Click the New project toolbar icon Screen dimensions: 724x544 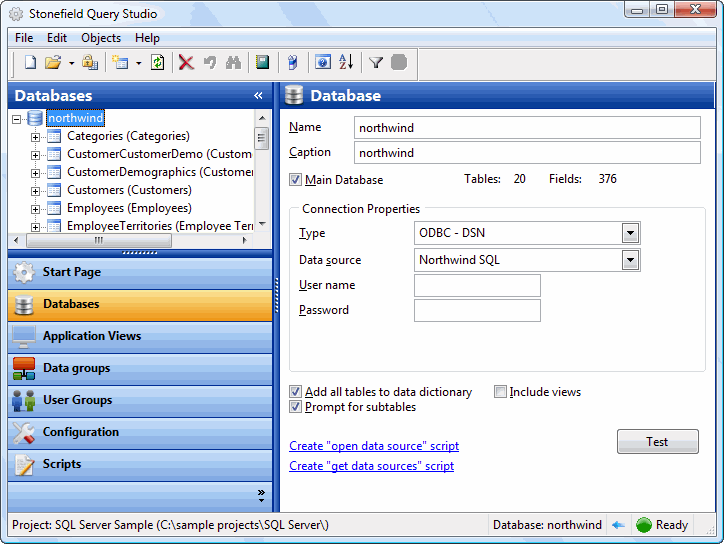tap(30, 62)
